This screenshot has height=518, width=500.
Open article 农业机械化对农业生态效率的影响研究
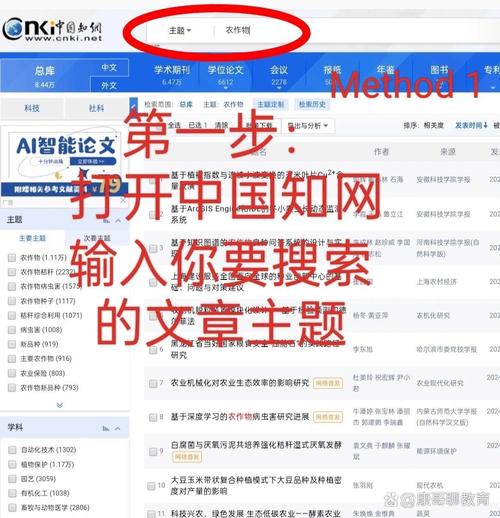click(x=240, y=383)
